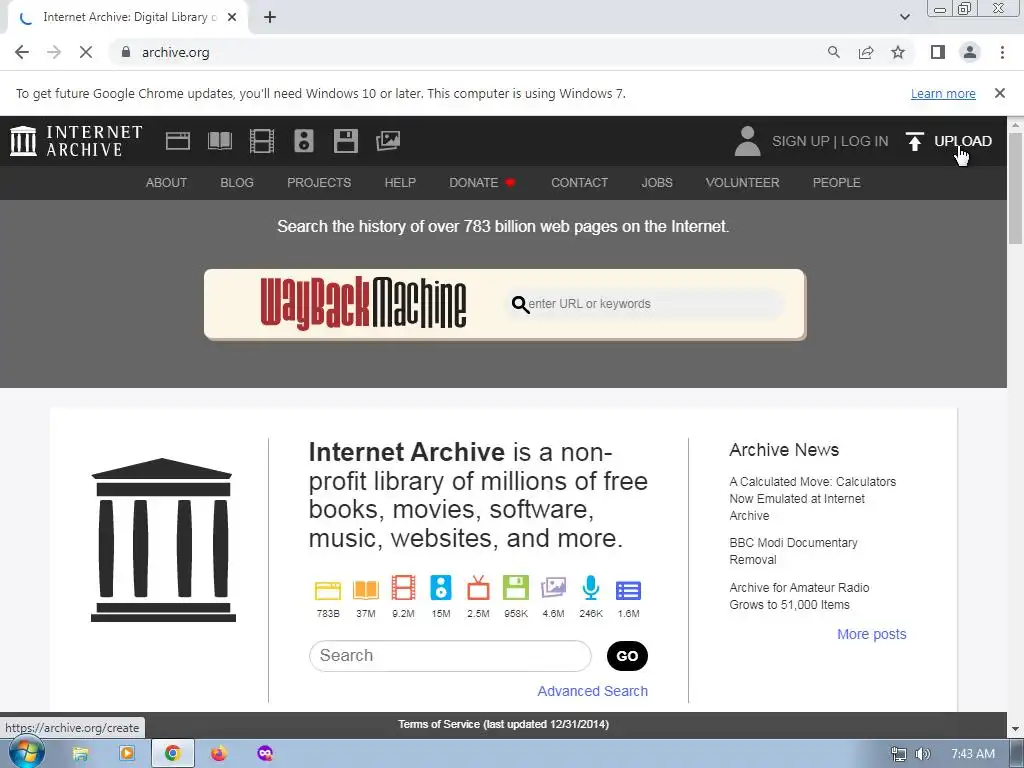Open the PEOPLE menu item
This screenshot has width=1024, height=768.
coord(837,183)
